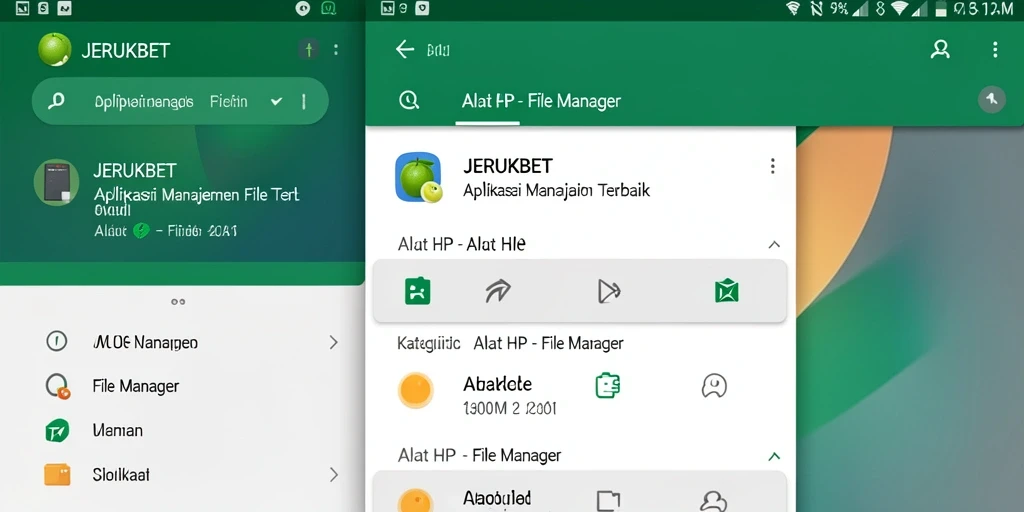Click the clock time in the status bar
This screenshot has height=512, width=1024.
click(984, 8)
